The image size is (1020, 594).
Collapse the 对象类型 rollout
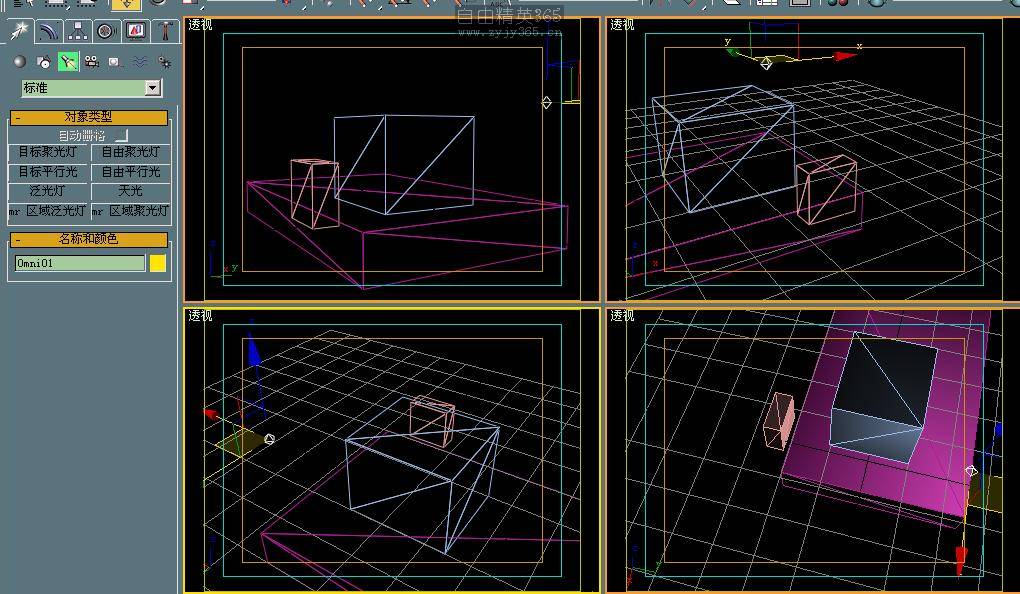(x=89, y=117)
